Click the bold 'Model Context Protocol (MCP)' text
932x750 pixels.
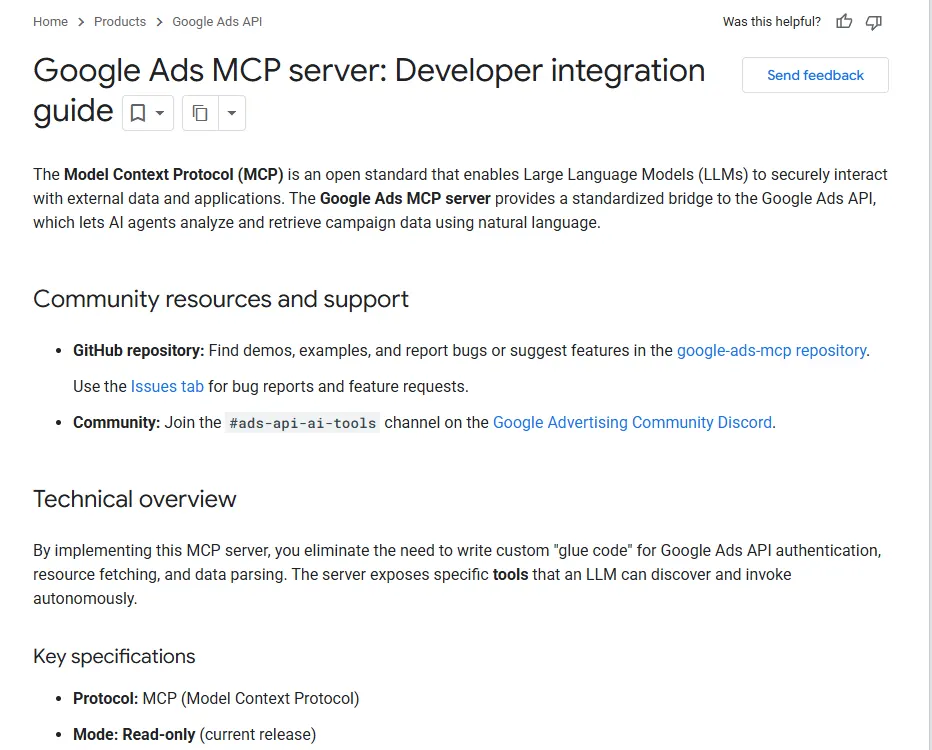[174, 175]
